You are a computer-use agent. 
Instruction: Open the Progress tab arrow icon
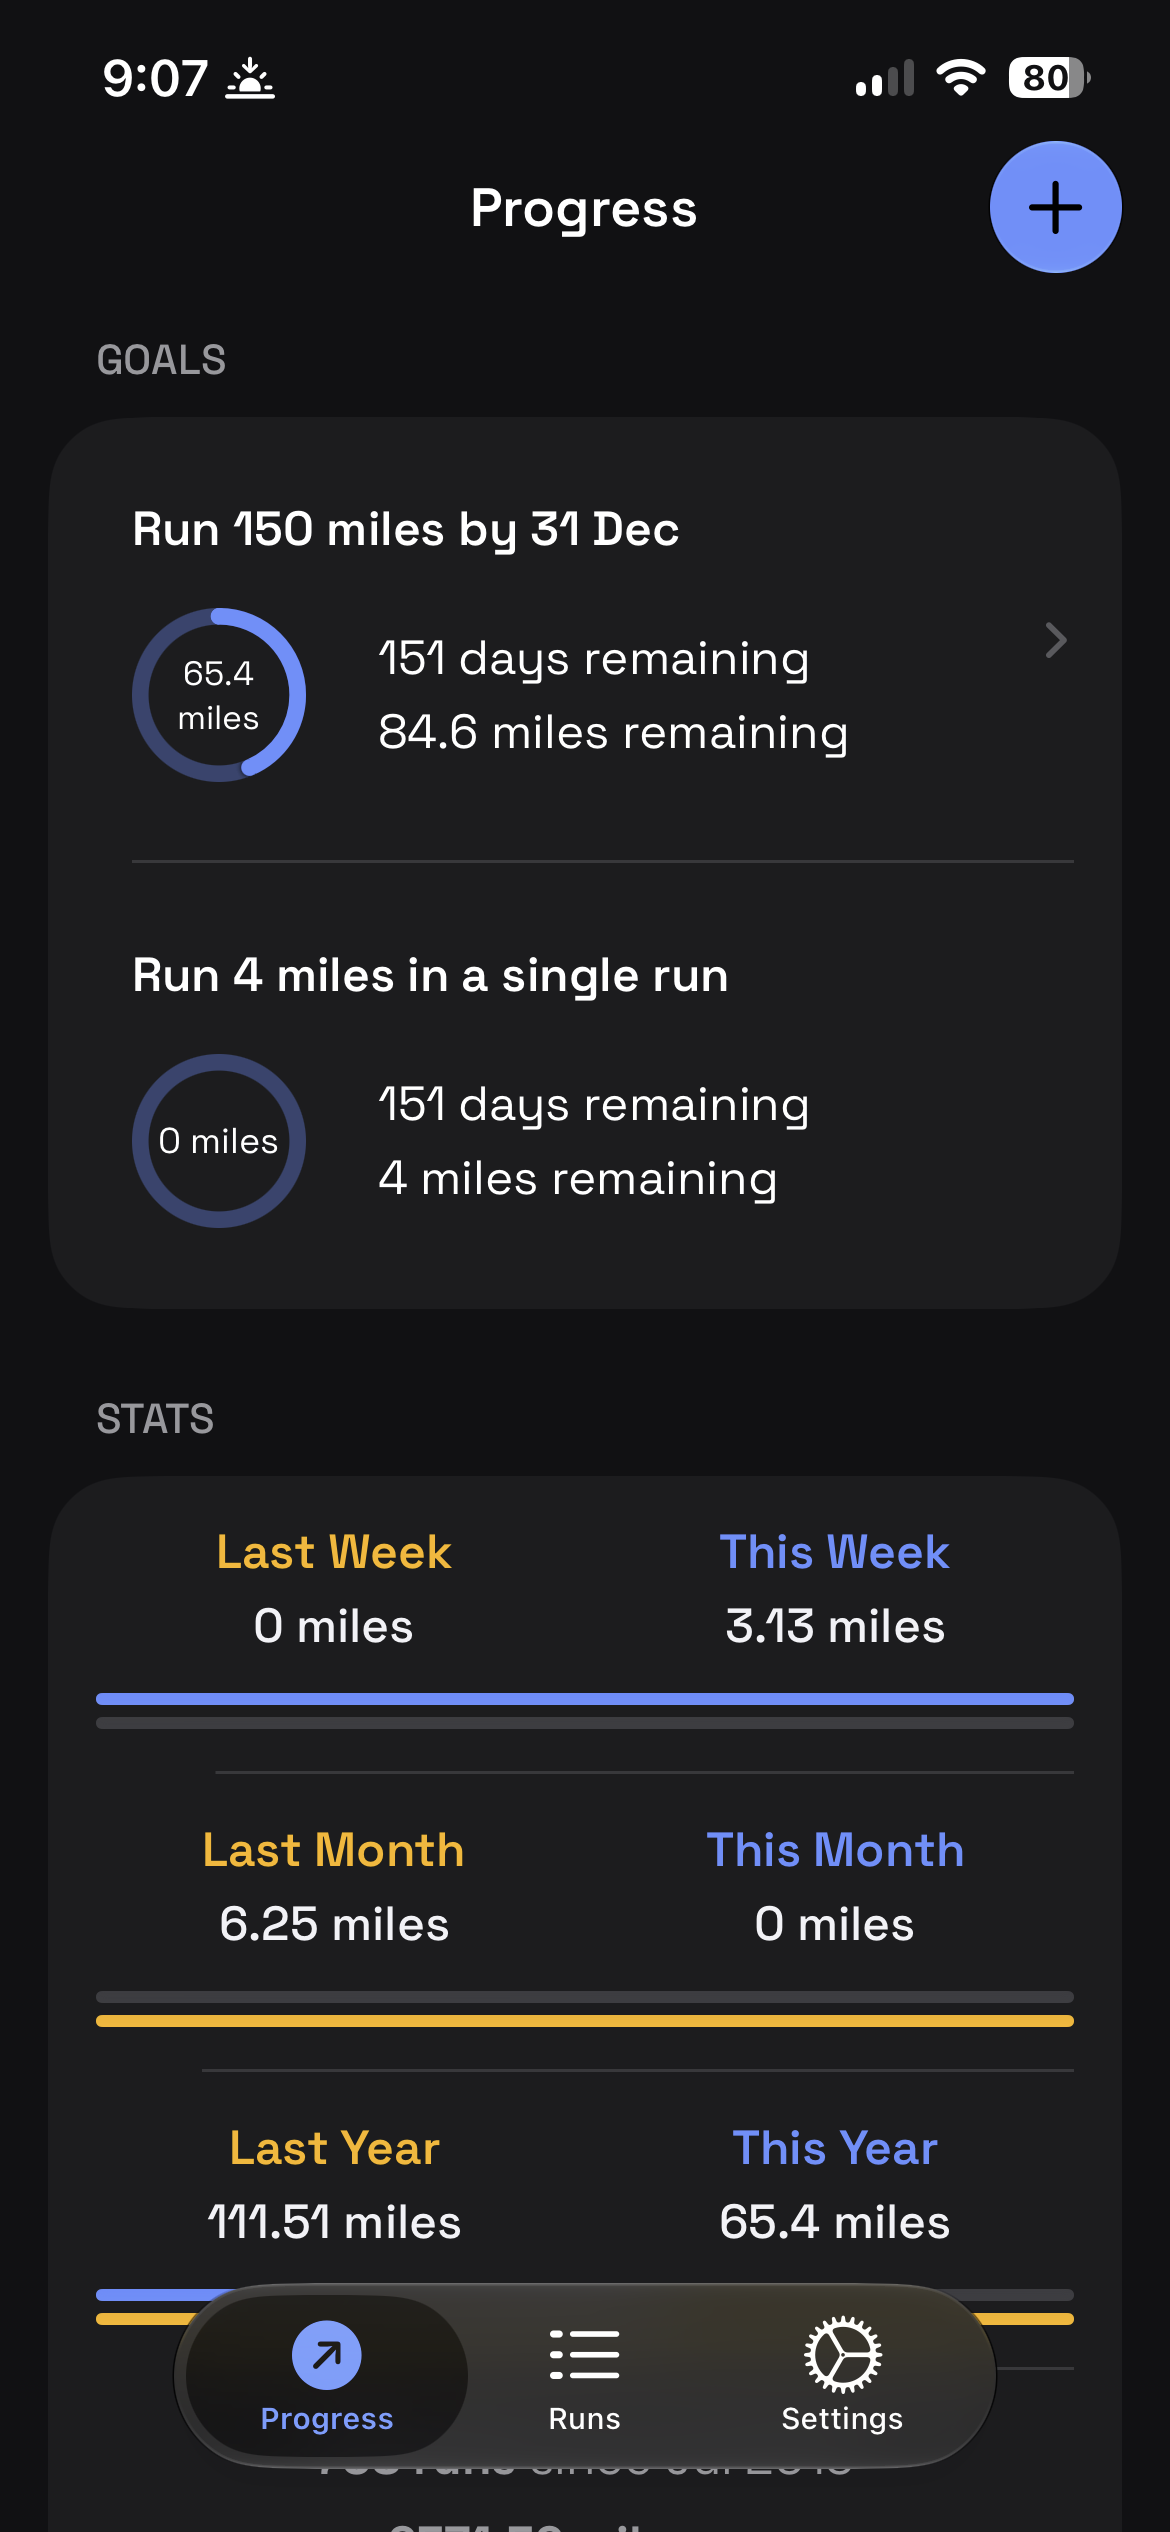[x=327, y=2354]
